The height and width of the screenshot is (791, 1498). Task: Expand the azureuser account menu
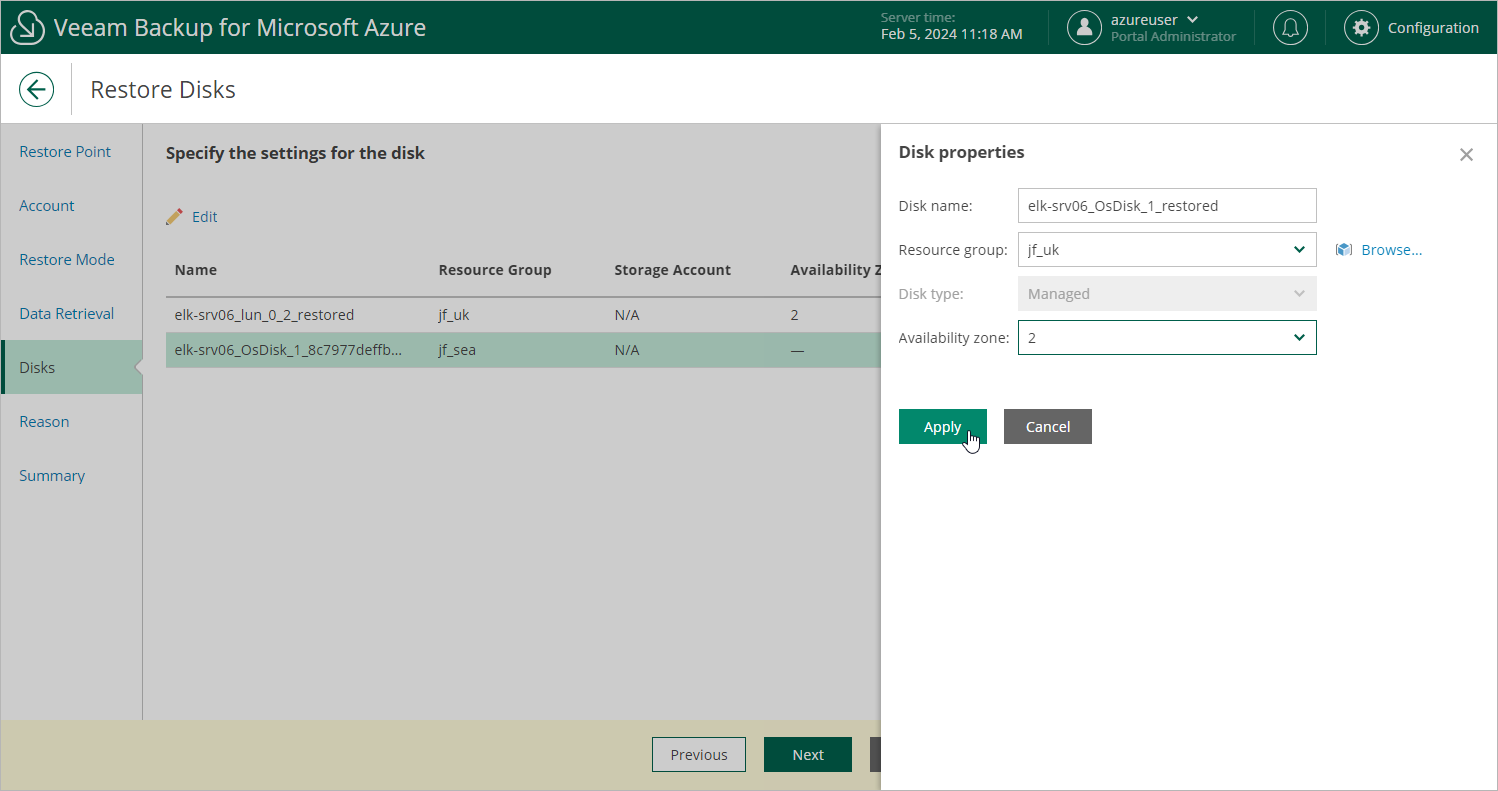point(1192,19)
